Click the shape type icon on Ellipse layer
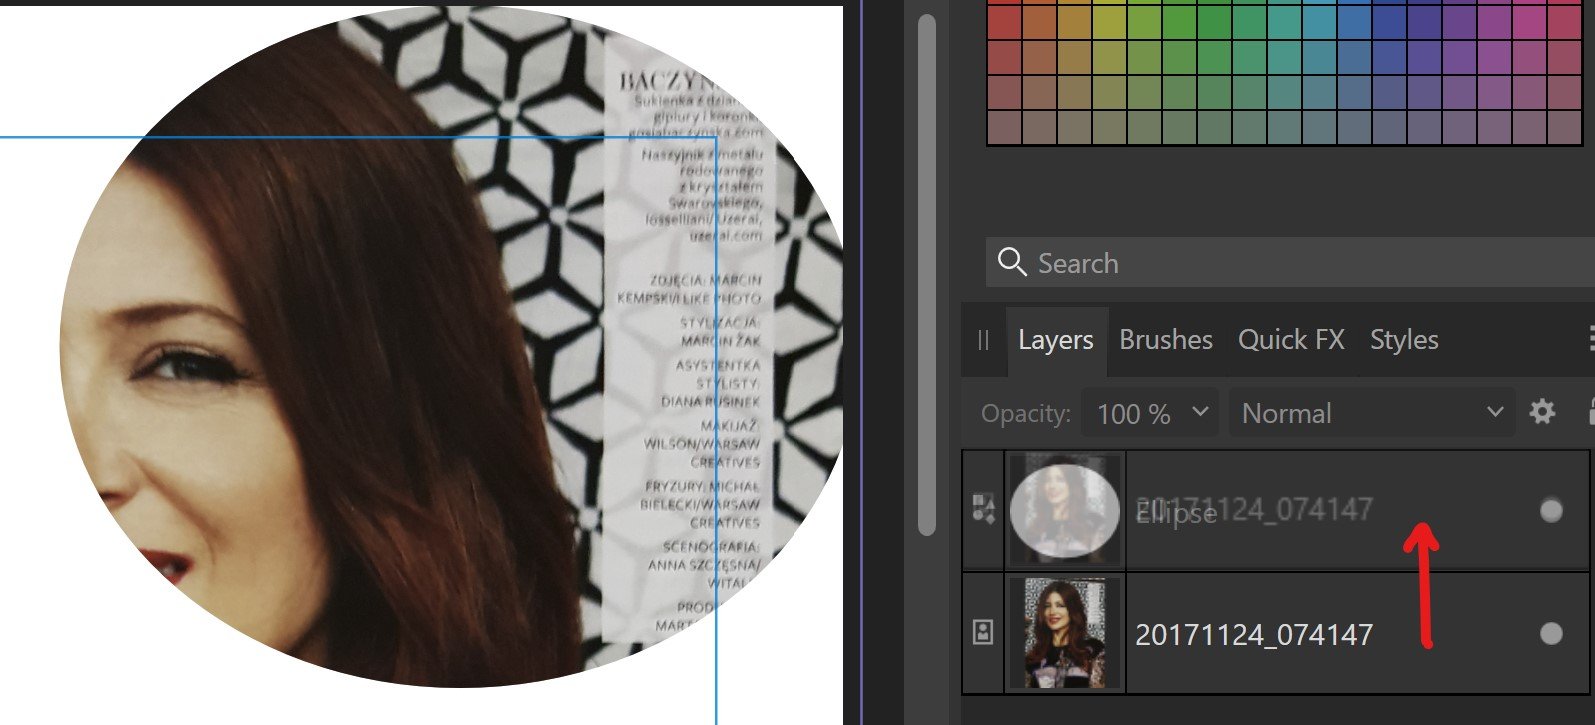 (983, 509)
